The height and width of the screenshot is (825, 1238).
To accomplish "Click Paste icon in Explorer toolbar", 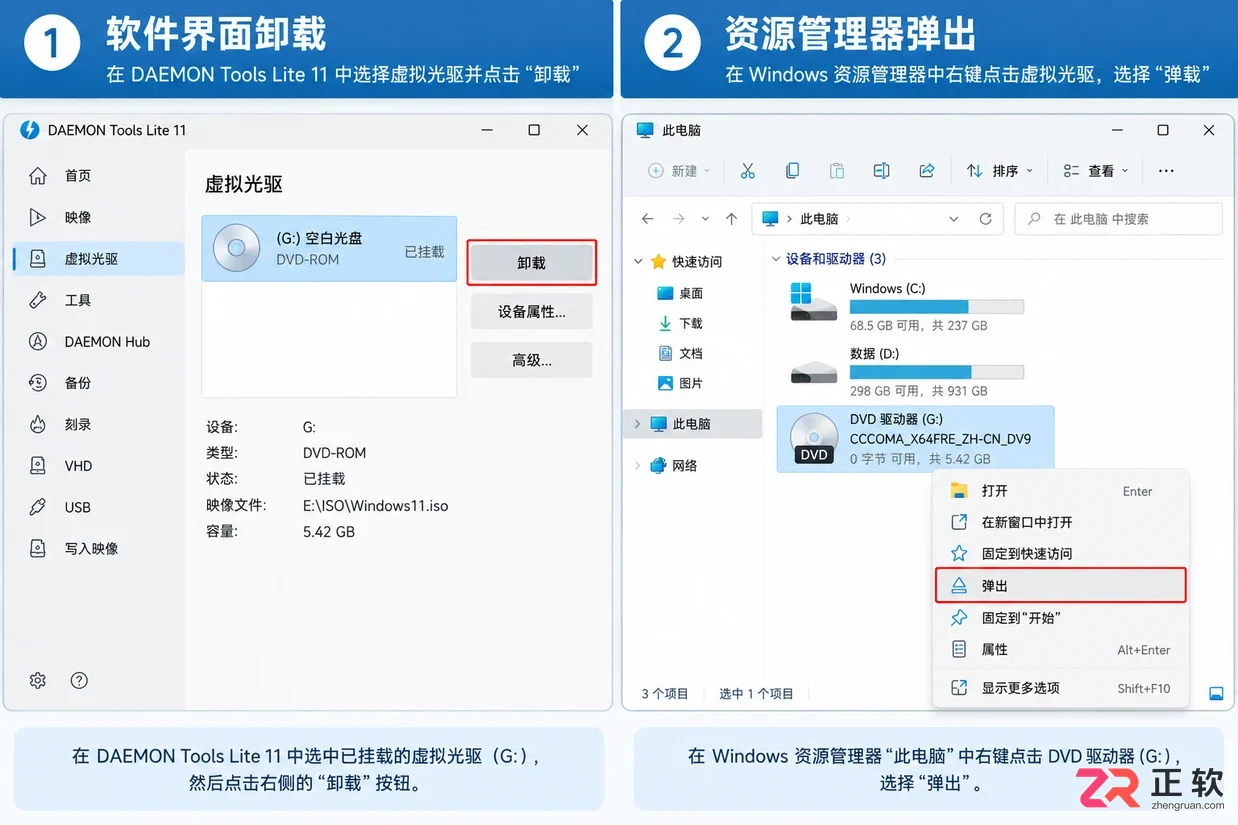I will click(x=837, y=171).
